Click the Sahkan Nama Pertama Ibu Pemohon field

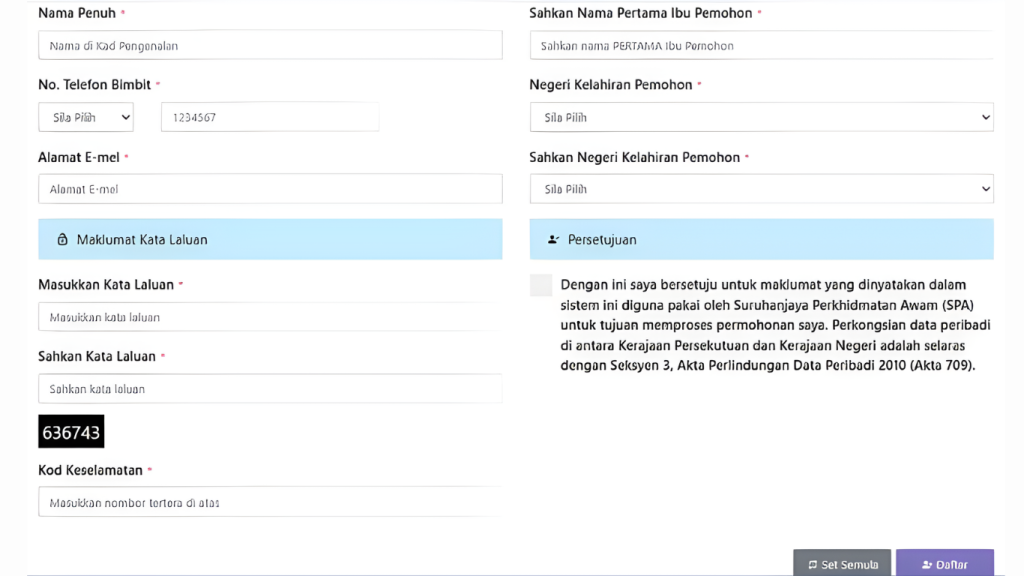click(x=761, y=45)
